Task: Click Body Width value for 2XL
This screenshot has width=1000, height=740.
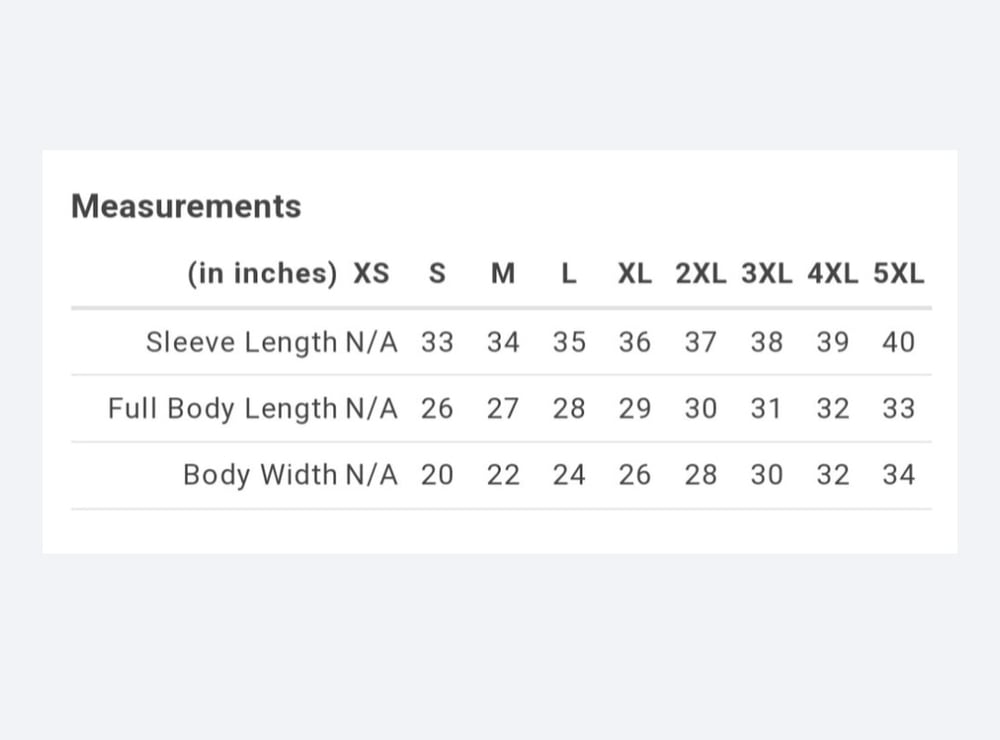Action: [700, 474]
